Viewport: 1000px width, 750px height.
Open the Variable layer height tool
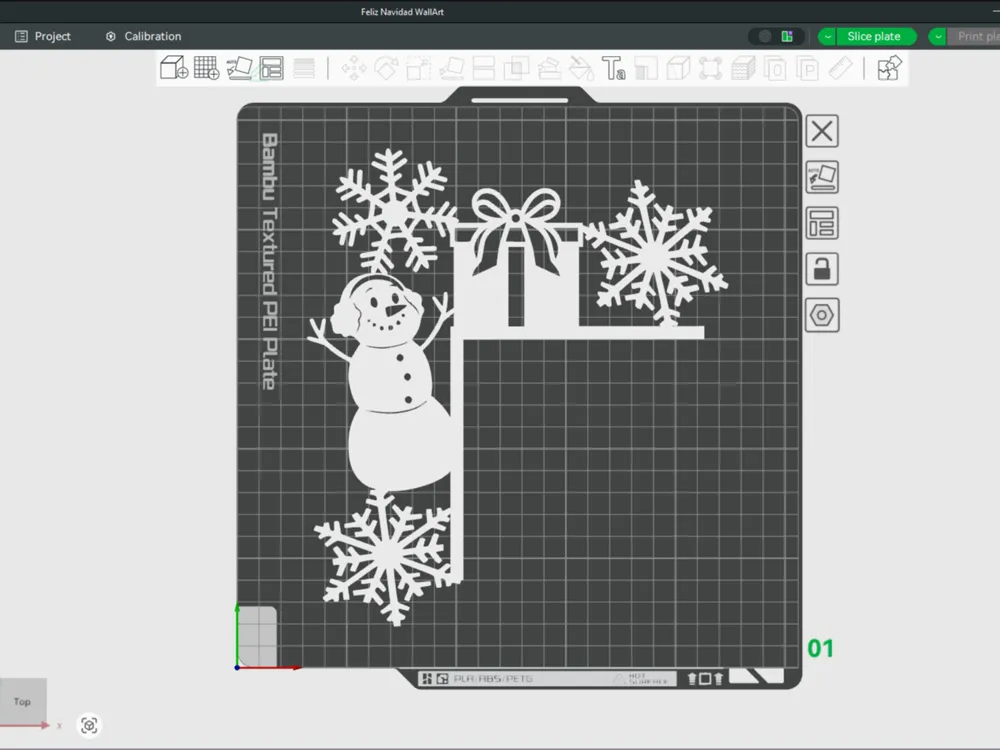tap(304, 68)
